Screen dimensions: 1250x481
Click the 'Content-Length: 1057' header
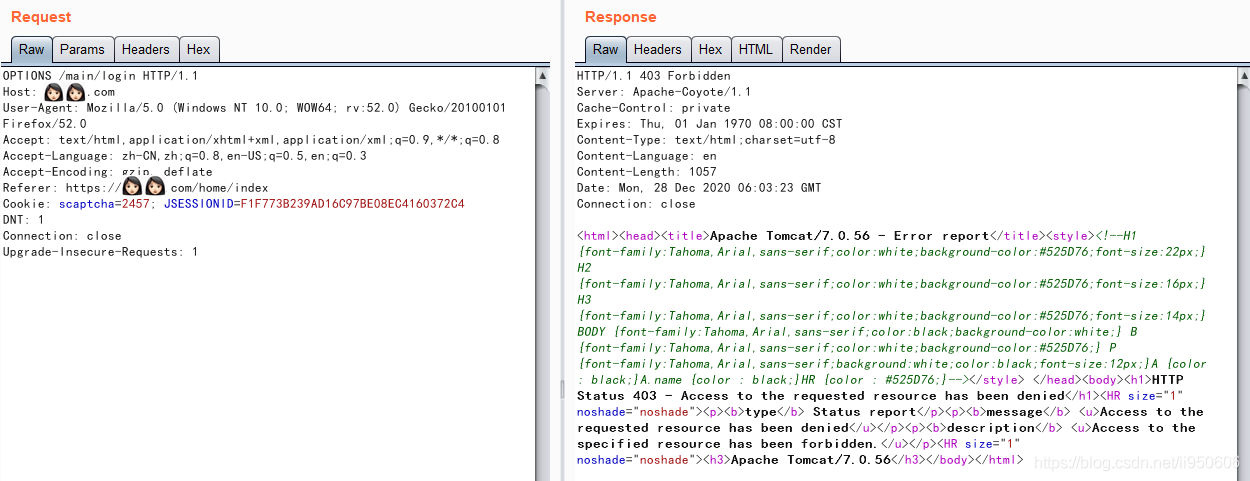[646, 172]
